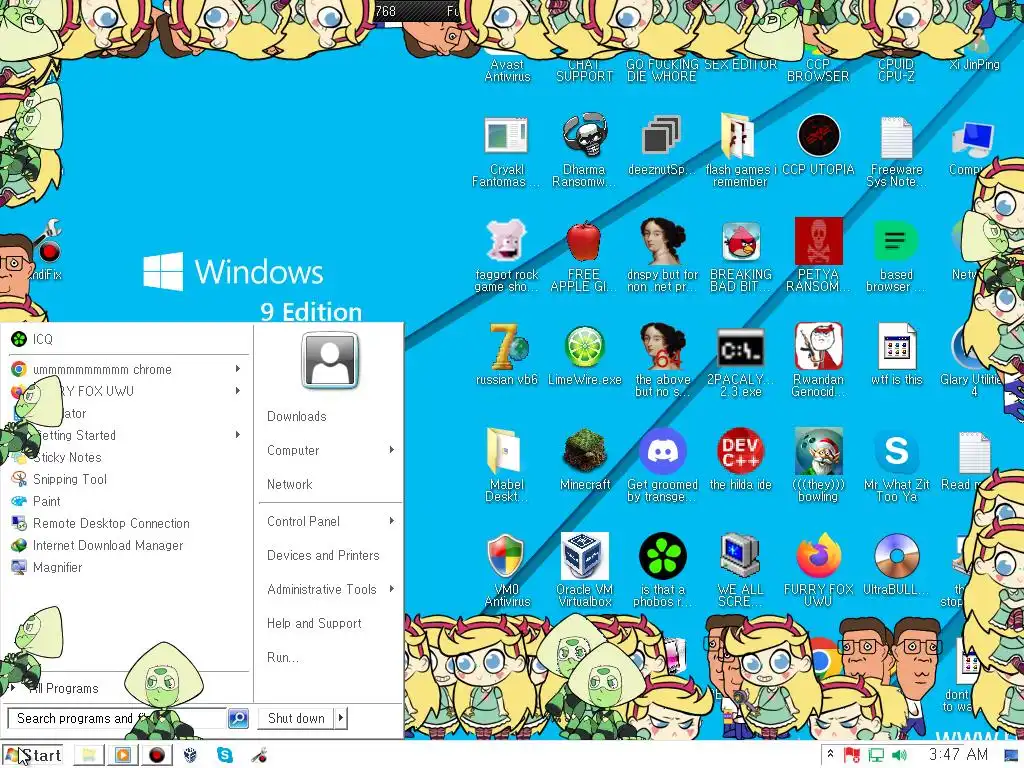1024x768 pixels.
Task: Launch Oracle VM Virtualbox
Action: click(x=584, y=556)
